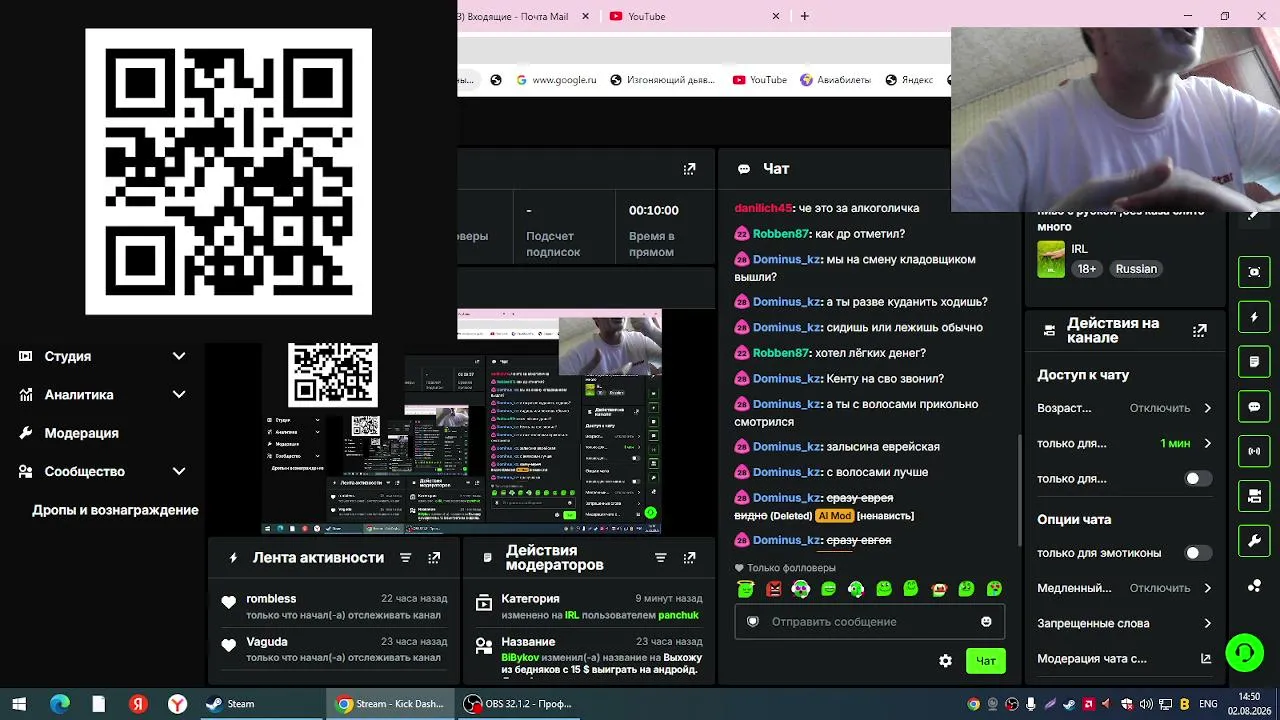Click danilich45 username in chat
This screenshot has width=1280, height=720.
click(x=763, y=208)
